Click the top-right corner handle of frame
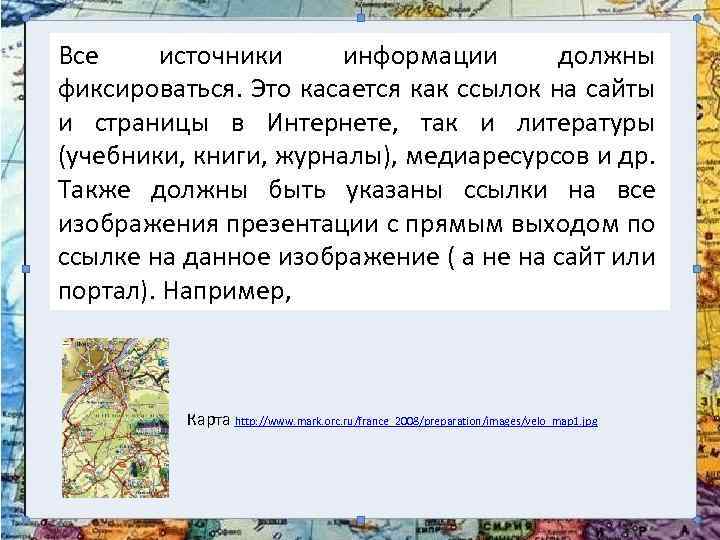 coord(697,18)
